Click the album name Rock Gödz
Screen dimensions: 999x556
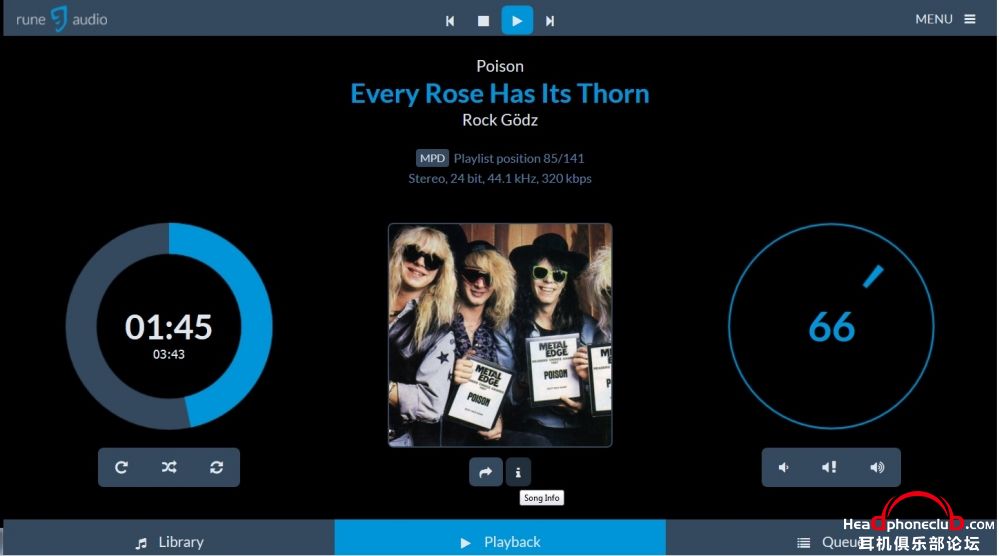(x=500, y=120)
